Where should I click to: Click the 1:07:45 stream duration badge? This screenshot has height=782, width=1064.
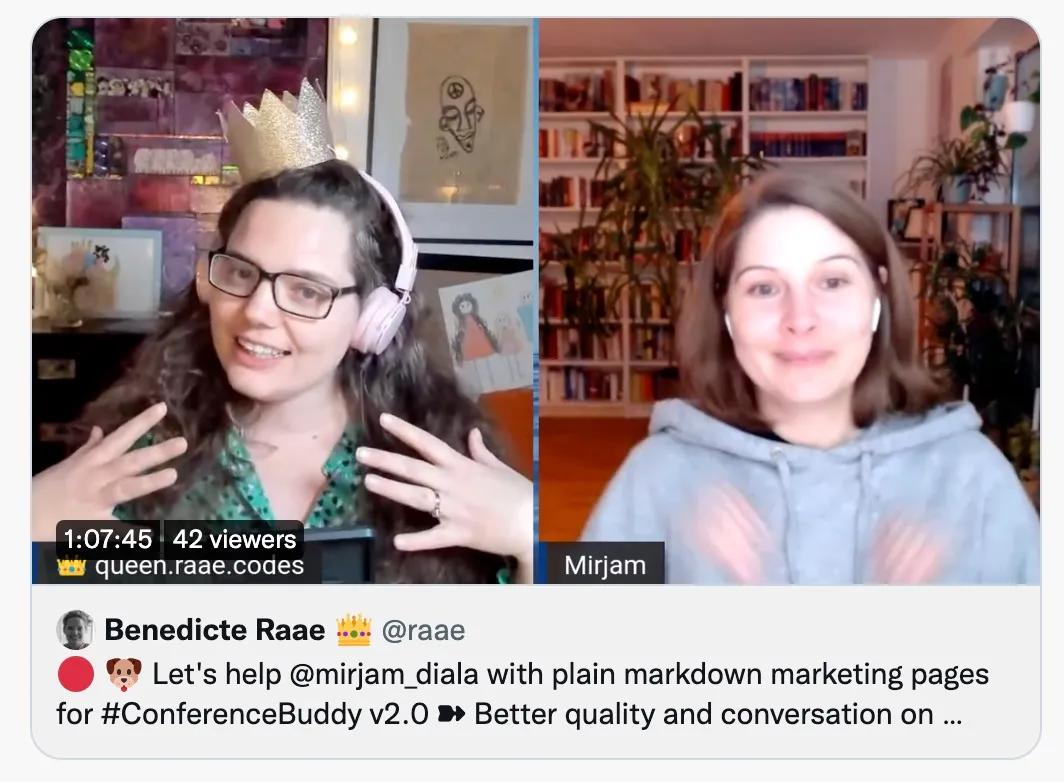pos(108,539)
